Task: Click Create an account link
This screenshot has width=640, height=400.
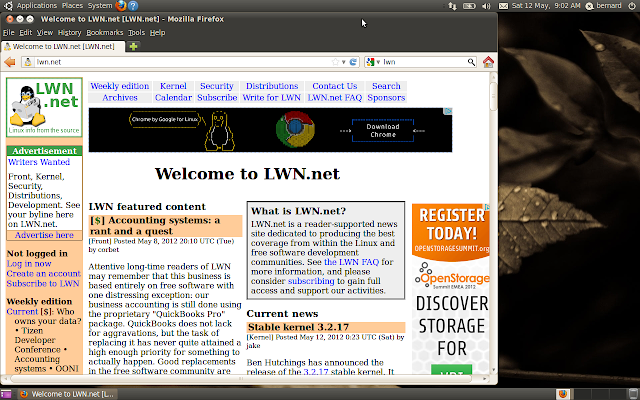Action: [x=44, y=273]
